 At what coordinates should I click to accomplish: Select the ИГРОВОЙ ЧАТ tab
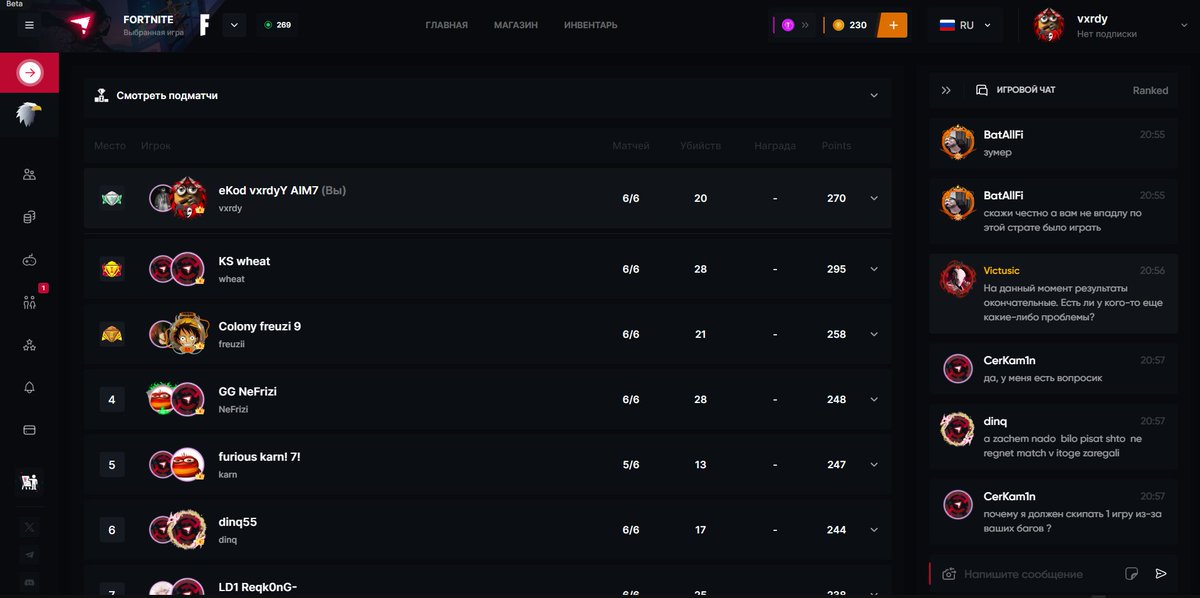(1026, 90)
